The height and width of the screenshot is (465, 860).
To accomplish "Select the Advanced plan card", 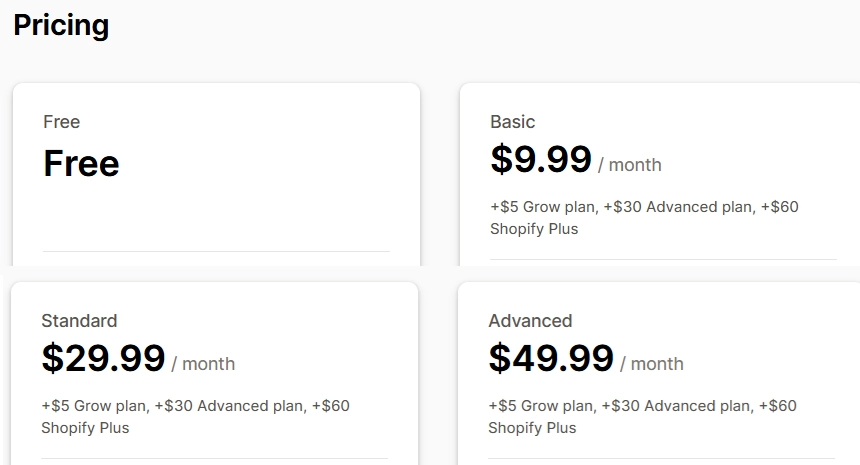I will (x=659, y=373).
